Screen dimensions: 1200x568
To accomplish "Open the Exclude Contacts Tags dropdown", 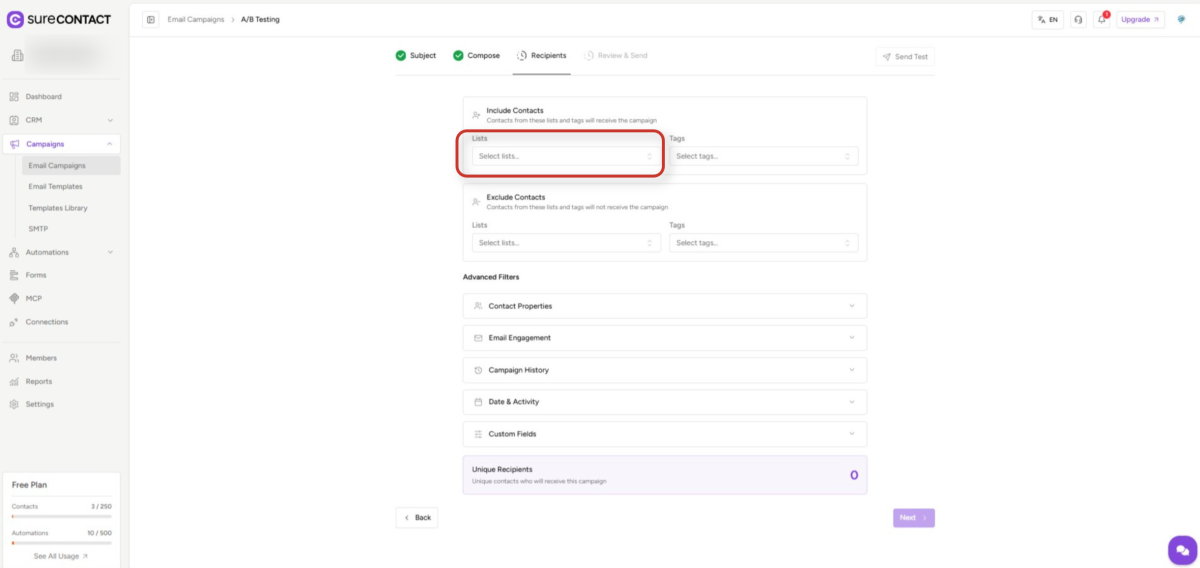I will (764, 243).
